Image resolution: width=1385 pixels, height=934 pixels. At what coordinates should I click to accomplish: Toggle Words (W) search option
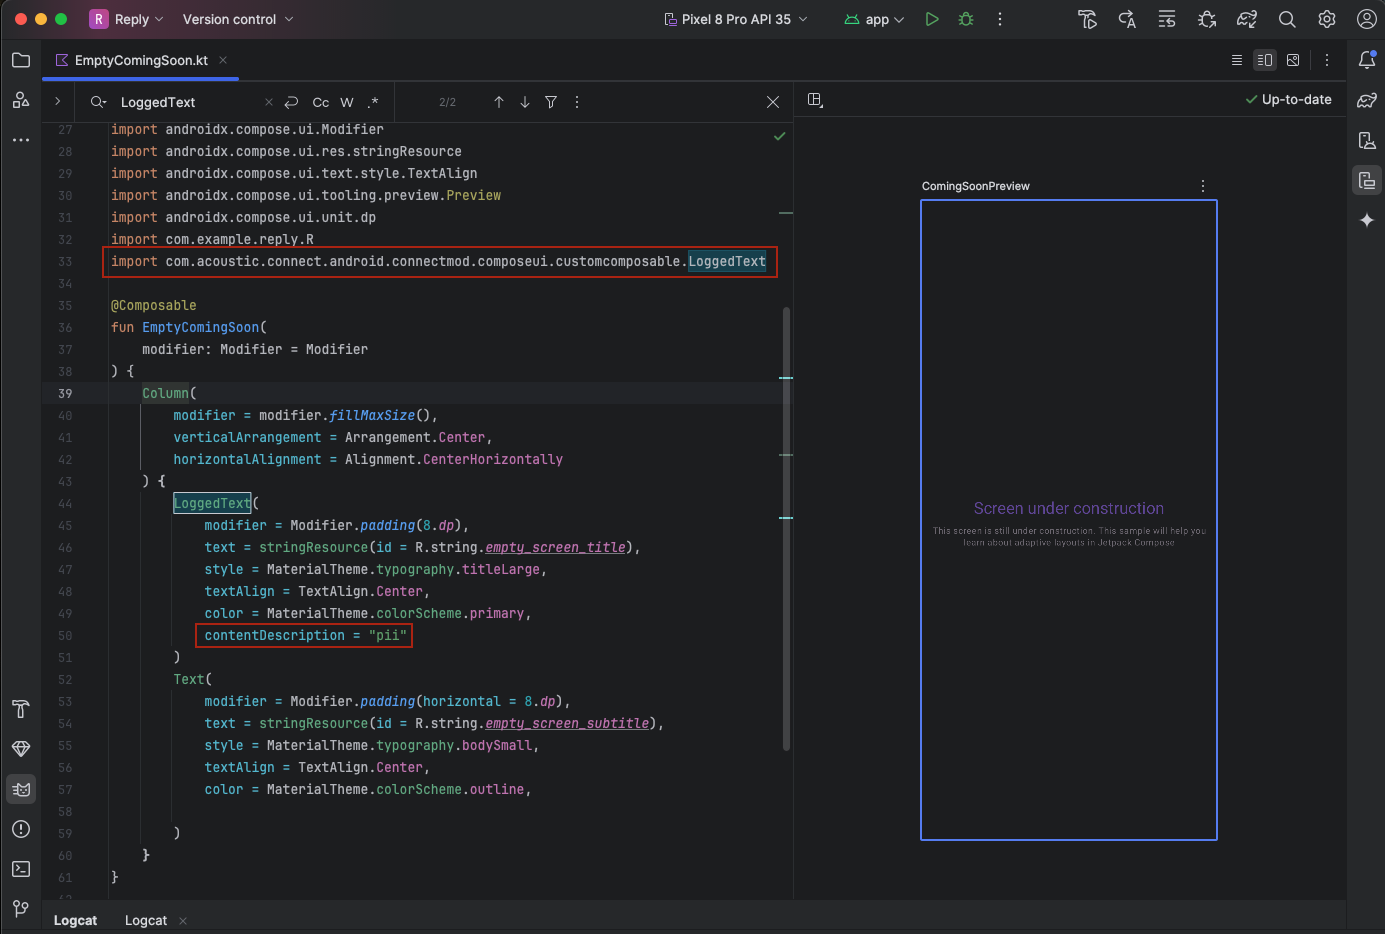pyautogui.click(x=347, y=102)
